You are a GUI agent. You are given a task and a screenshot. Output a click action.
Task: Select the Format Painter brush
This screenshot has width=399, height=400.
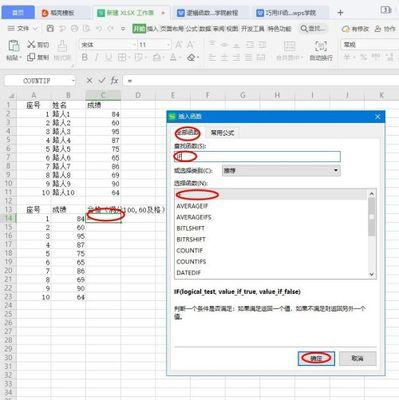click(x=62, y=46)
